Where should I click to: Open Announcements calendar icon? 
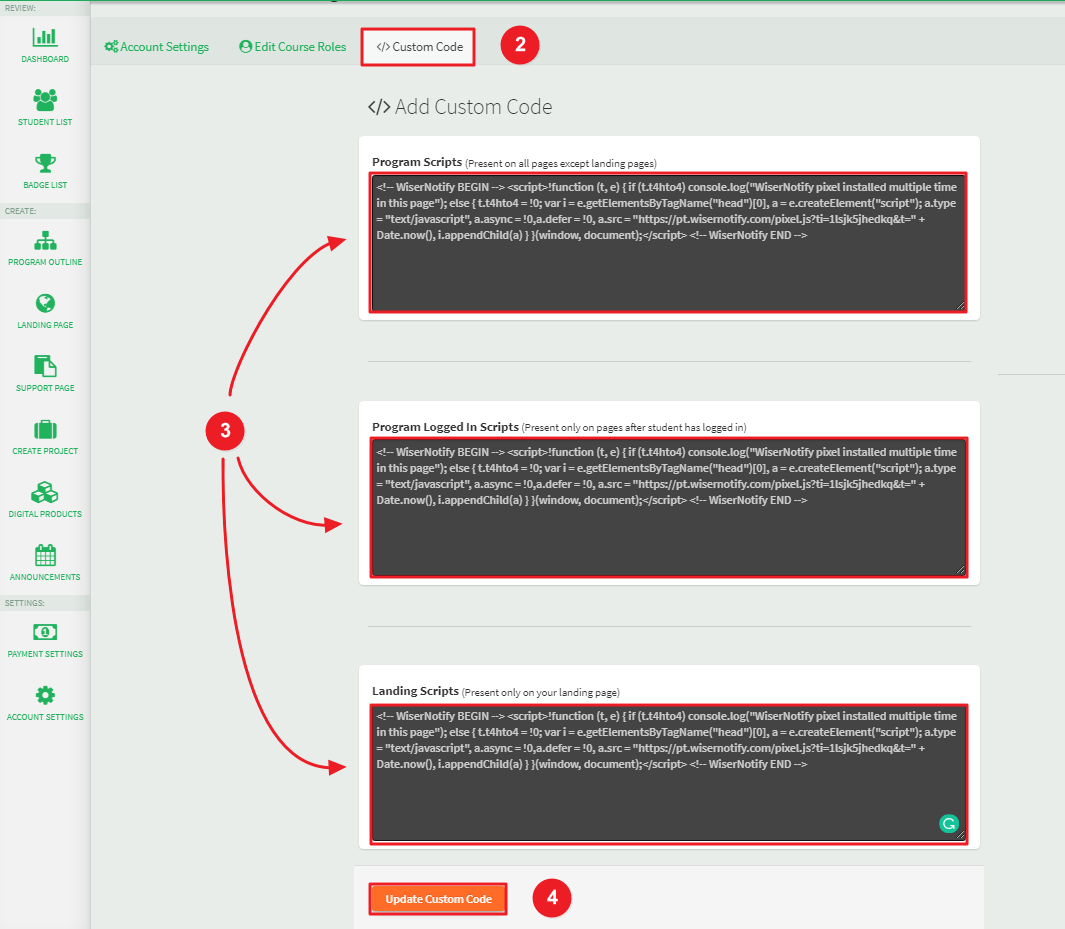[x=45, y=555]
